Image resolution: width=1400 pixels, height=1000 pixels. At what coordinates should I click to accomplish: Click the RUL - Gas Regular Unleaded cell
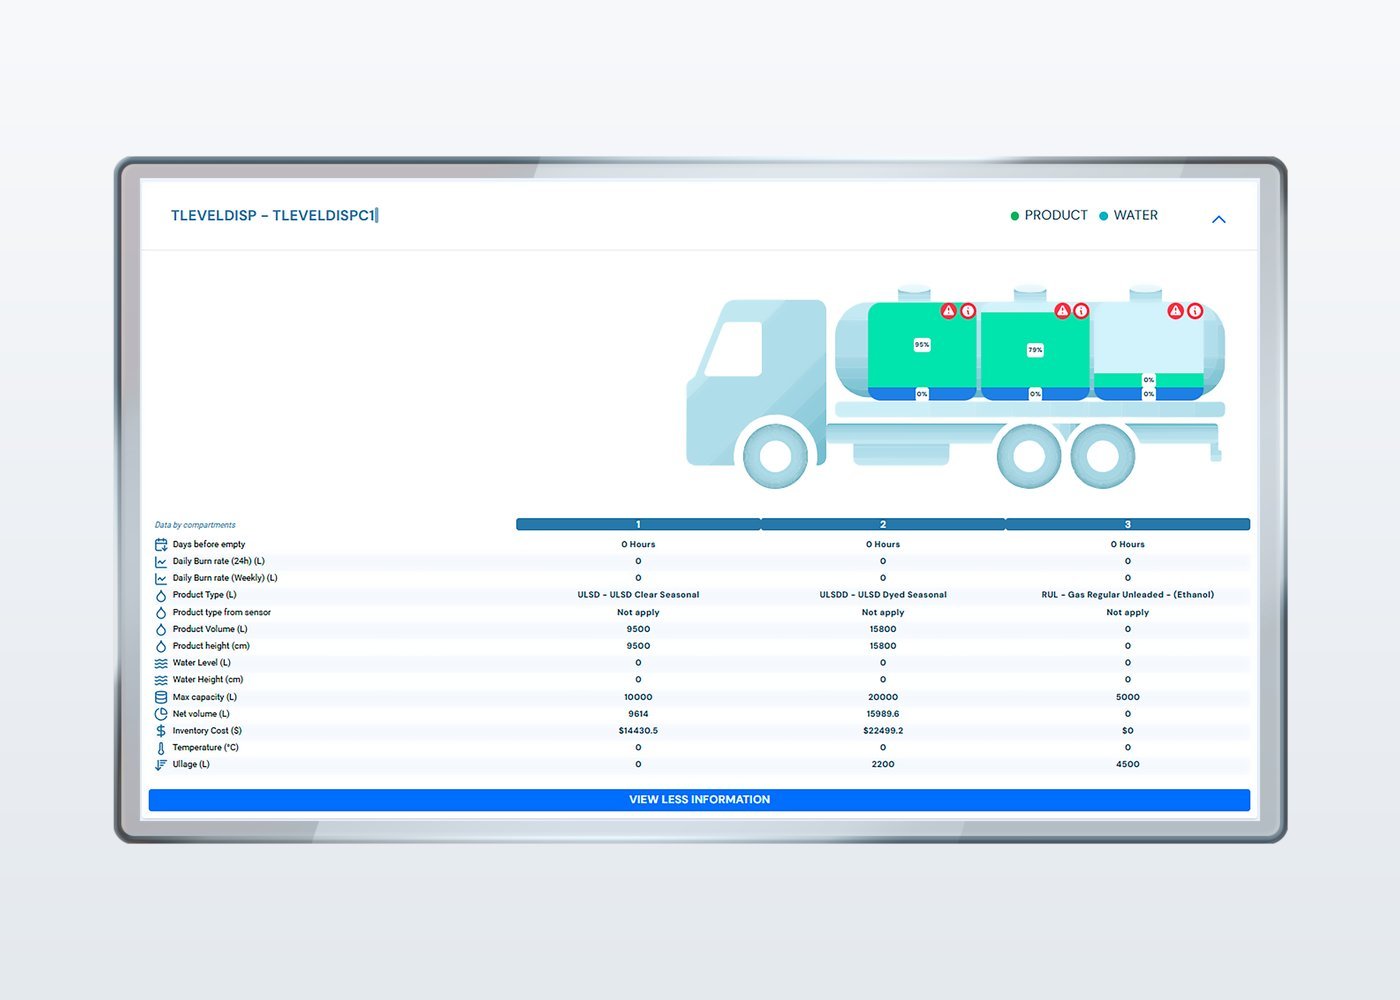(1128, 595)
